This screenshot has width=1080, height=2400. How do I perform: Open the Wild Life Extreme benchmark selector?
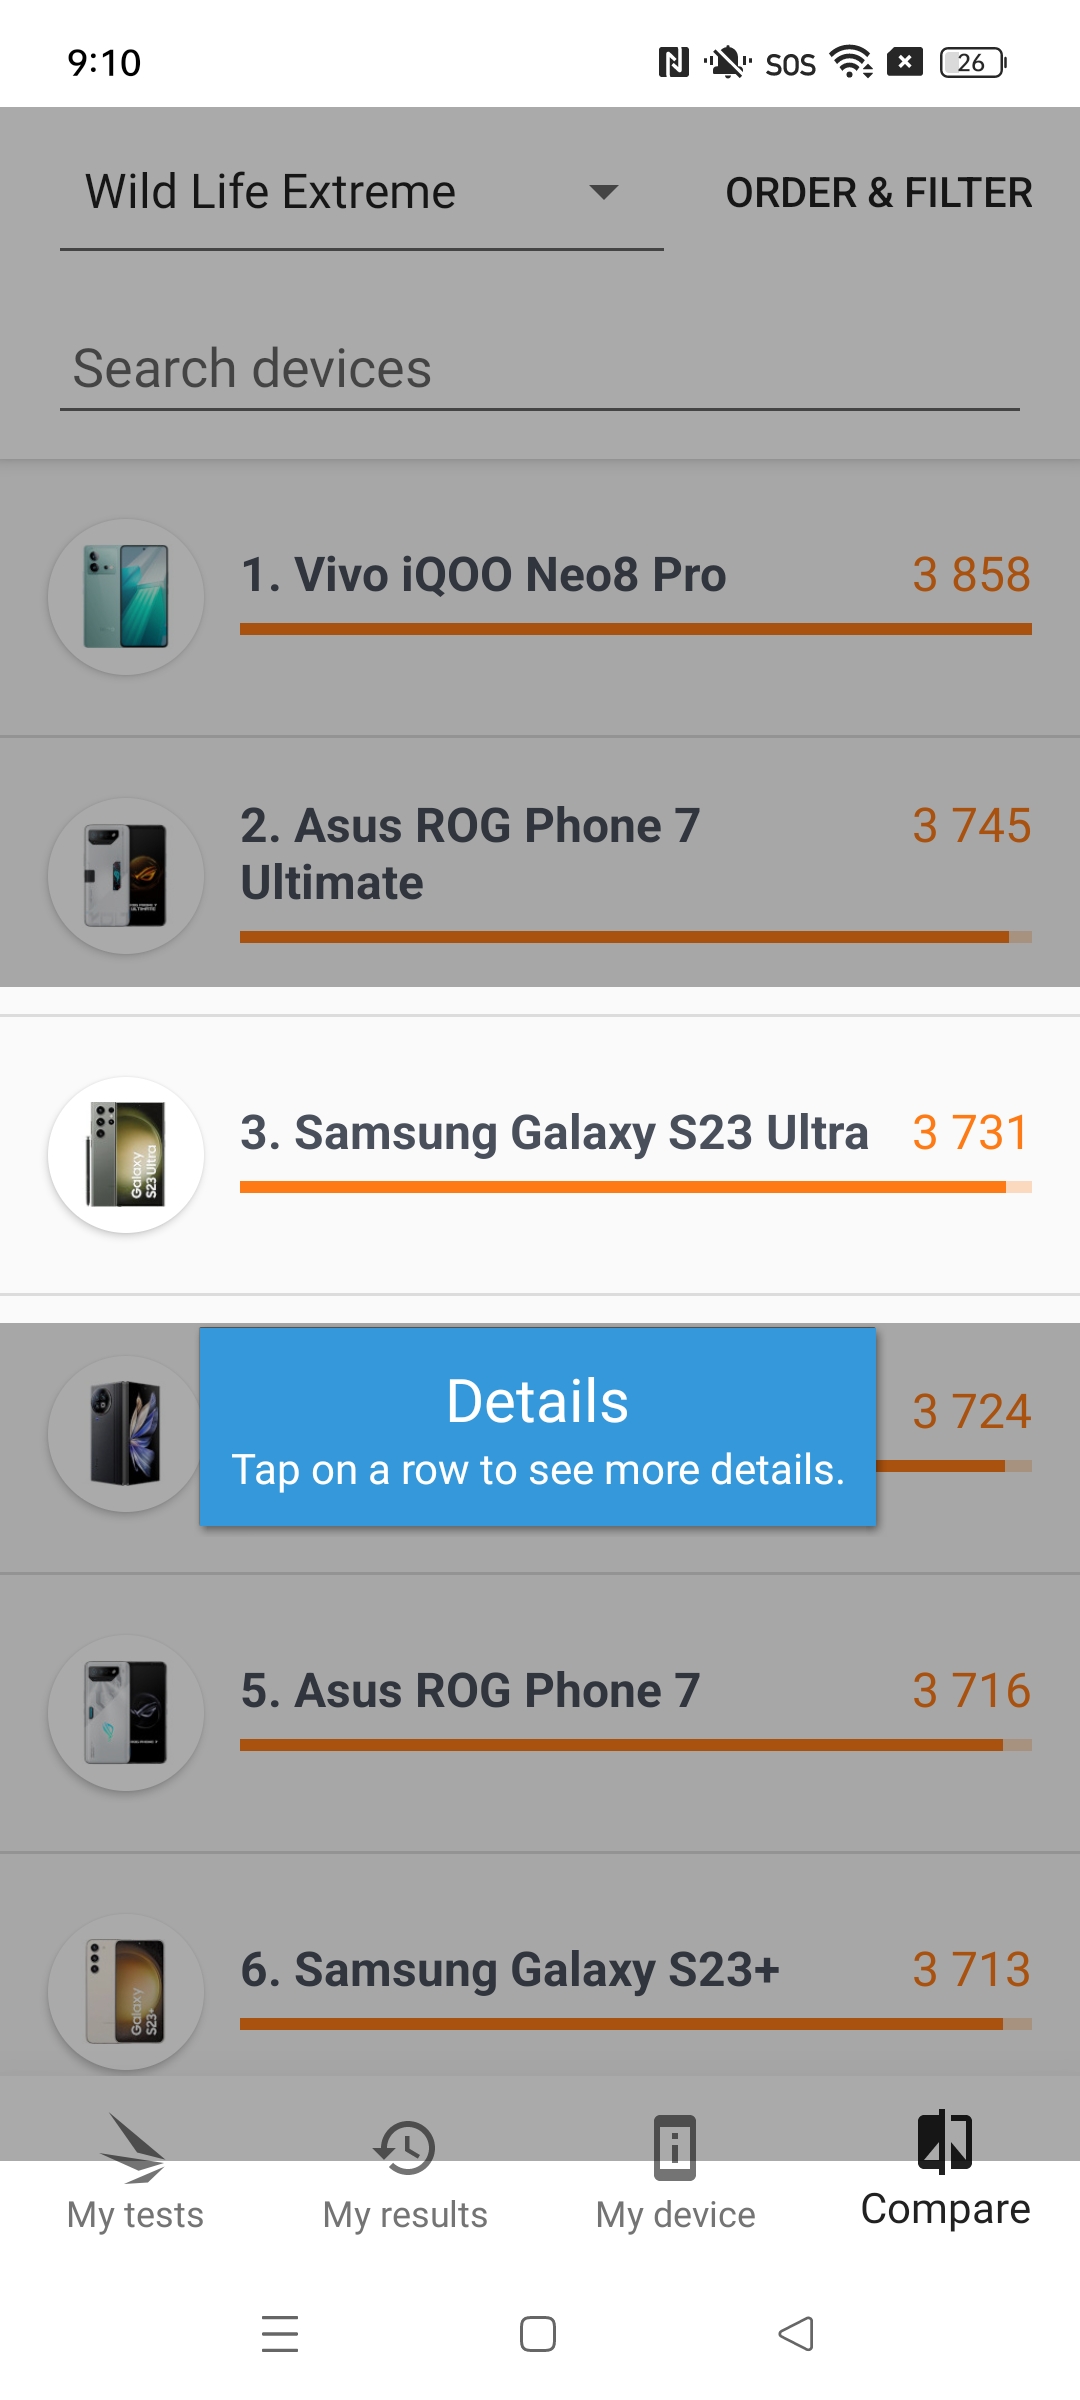coord(362,193)
